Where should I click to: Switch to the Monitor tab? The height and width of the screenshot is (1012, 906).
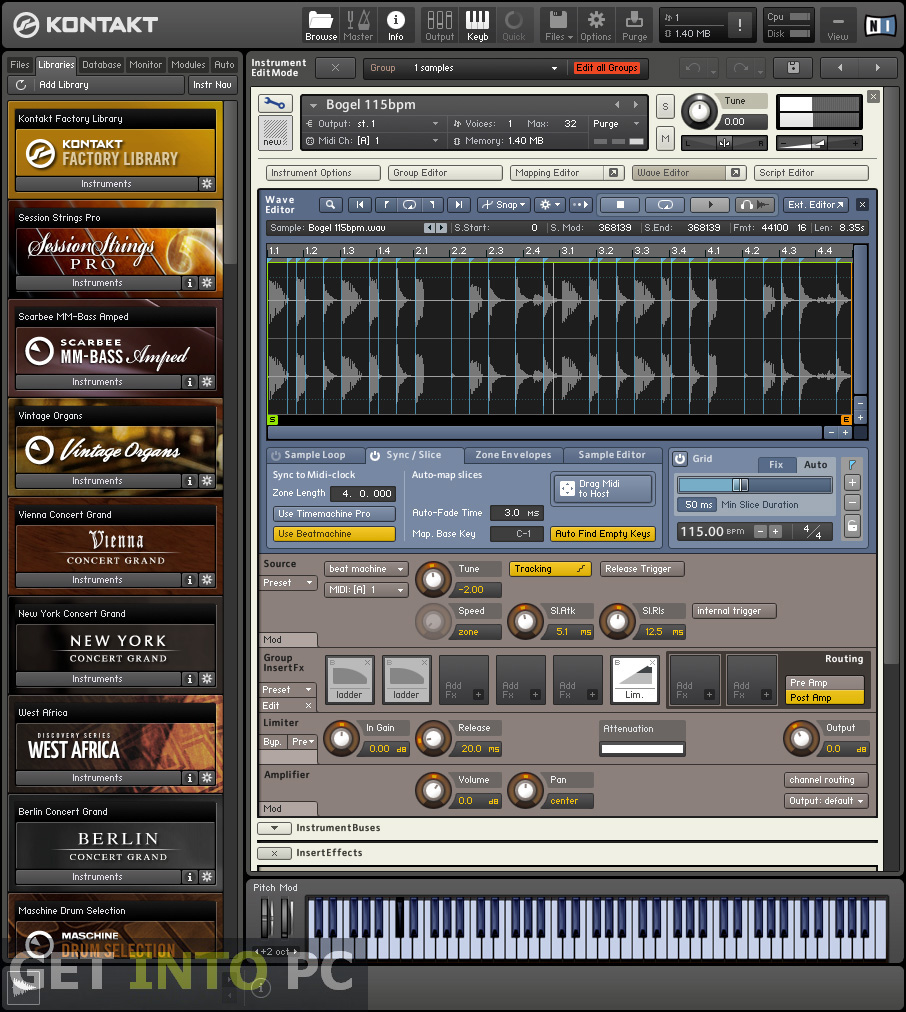[x=146, y=65]
